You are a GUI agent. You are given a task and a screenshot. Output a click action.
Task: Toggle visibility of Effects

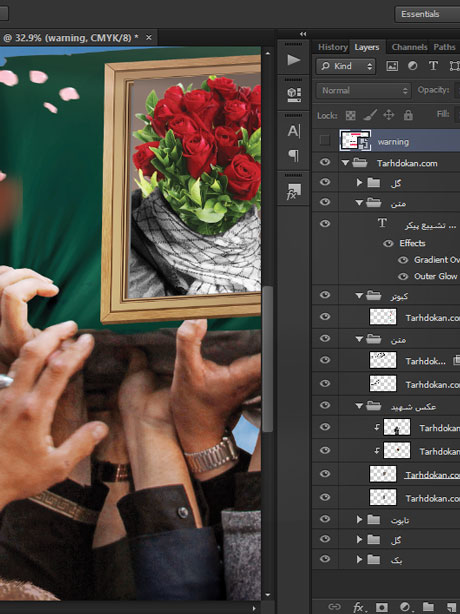tap(388, 244)
